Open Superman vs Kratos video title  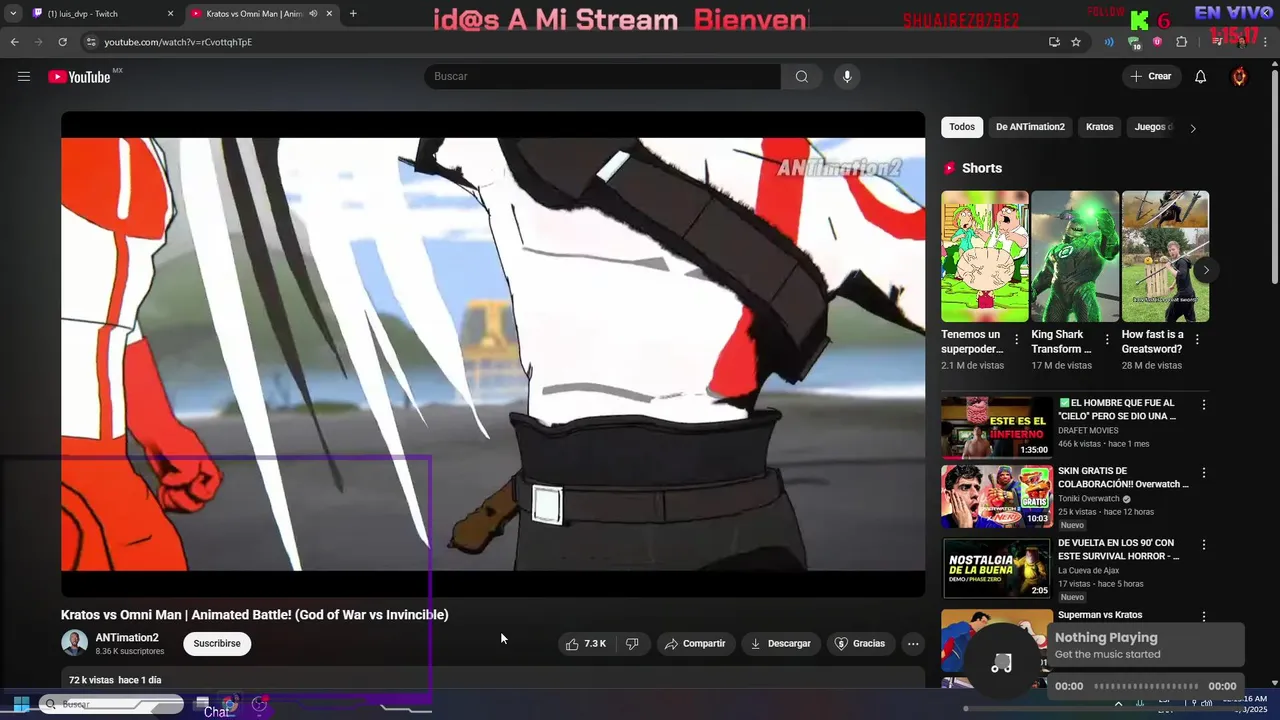point(1100,615)
